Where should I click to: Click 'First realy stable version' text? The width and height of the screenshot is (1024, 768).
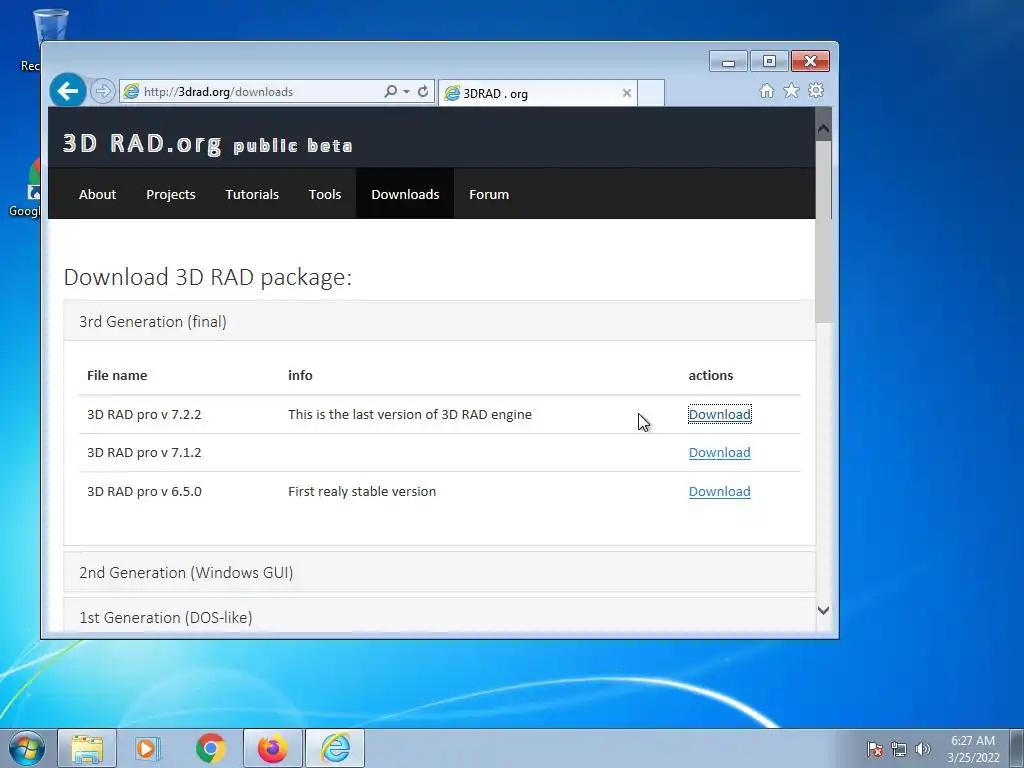pyautogui.click(x=362, y=491)
